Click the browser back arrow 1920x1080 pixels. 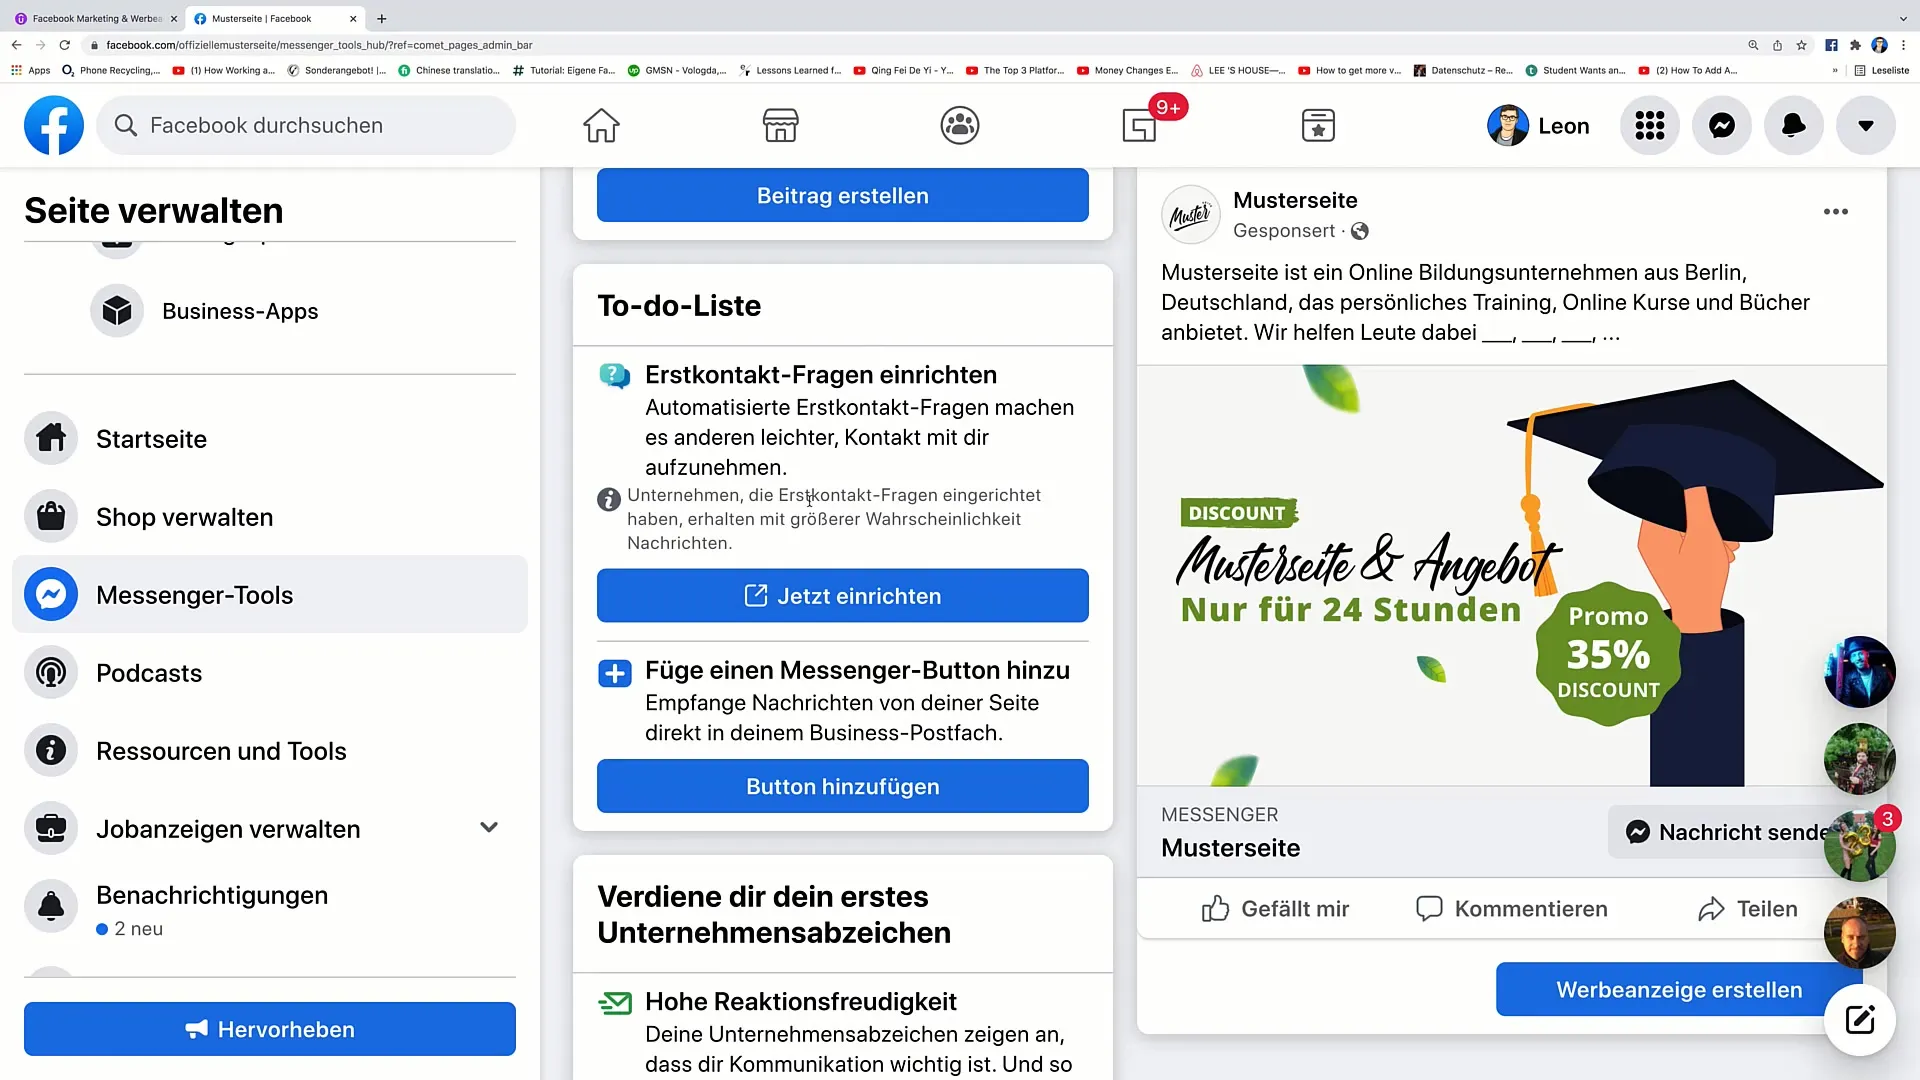point(16,45)
